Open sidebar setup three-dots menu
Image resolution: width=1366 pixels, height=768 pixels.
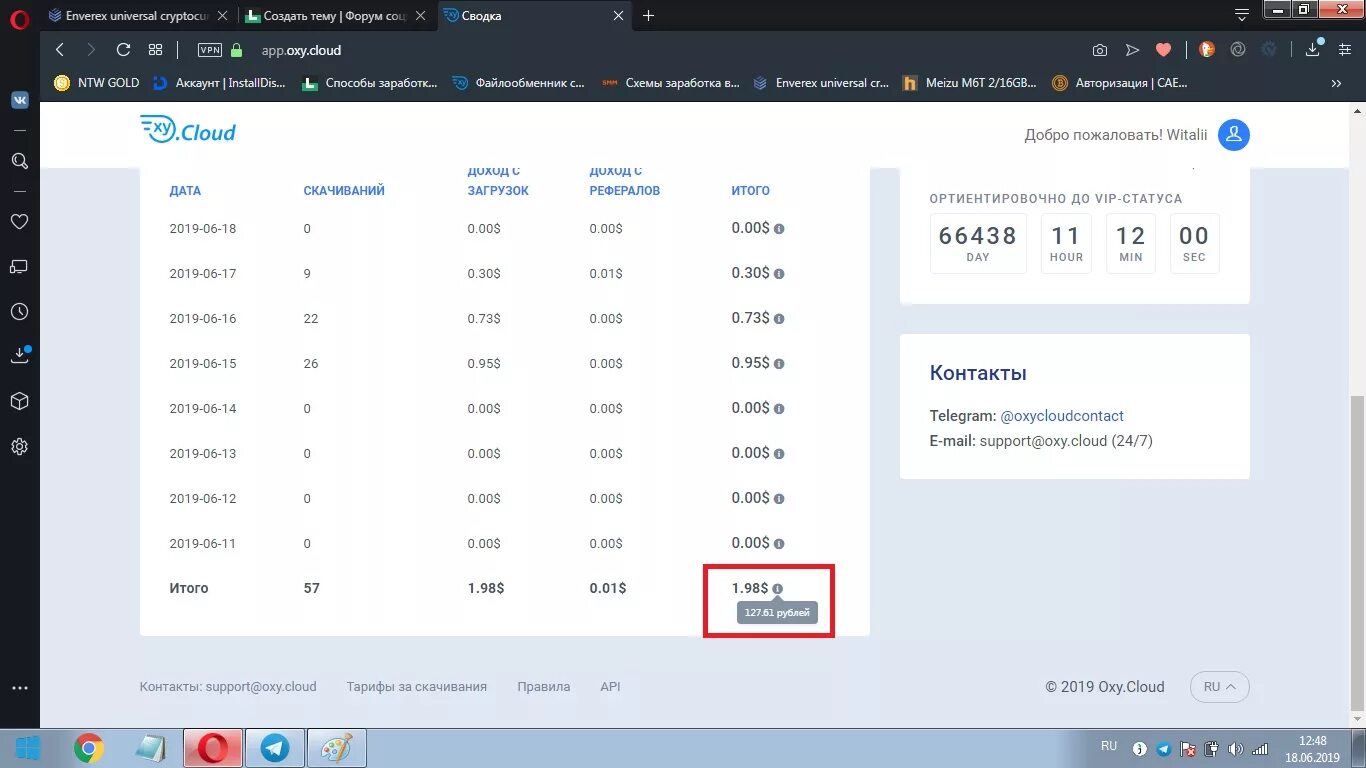coord(19,689)
